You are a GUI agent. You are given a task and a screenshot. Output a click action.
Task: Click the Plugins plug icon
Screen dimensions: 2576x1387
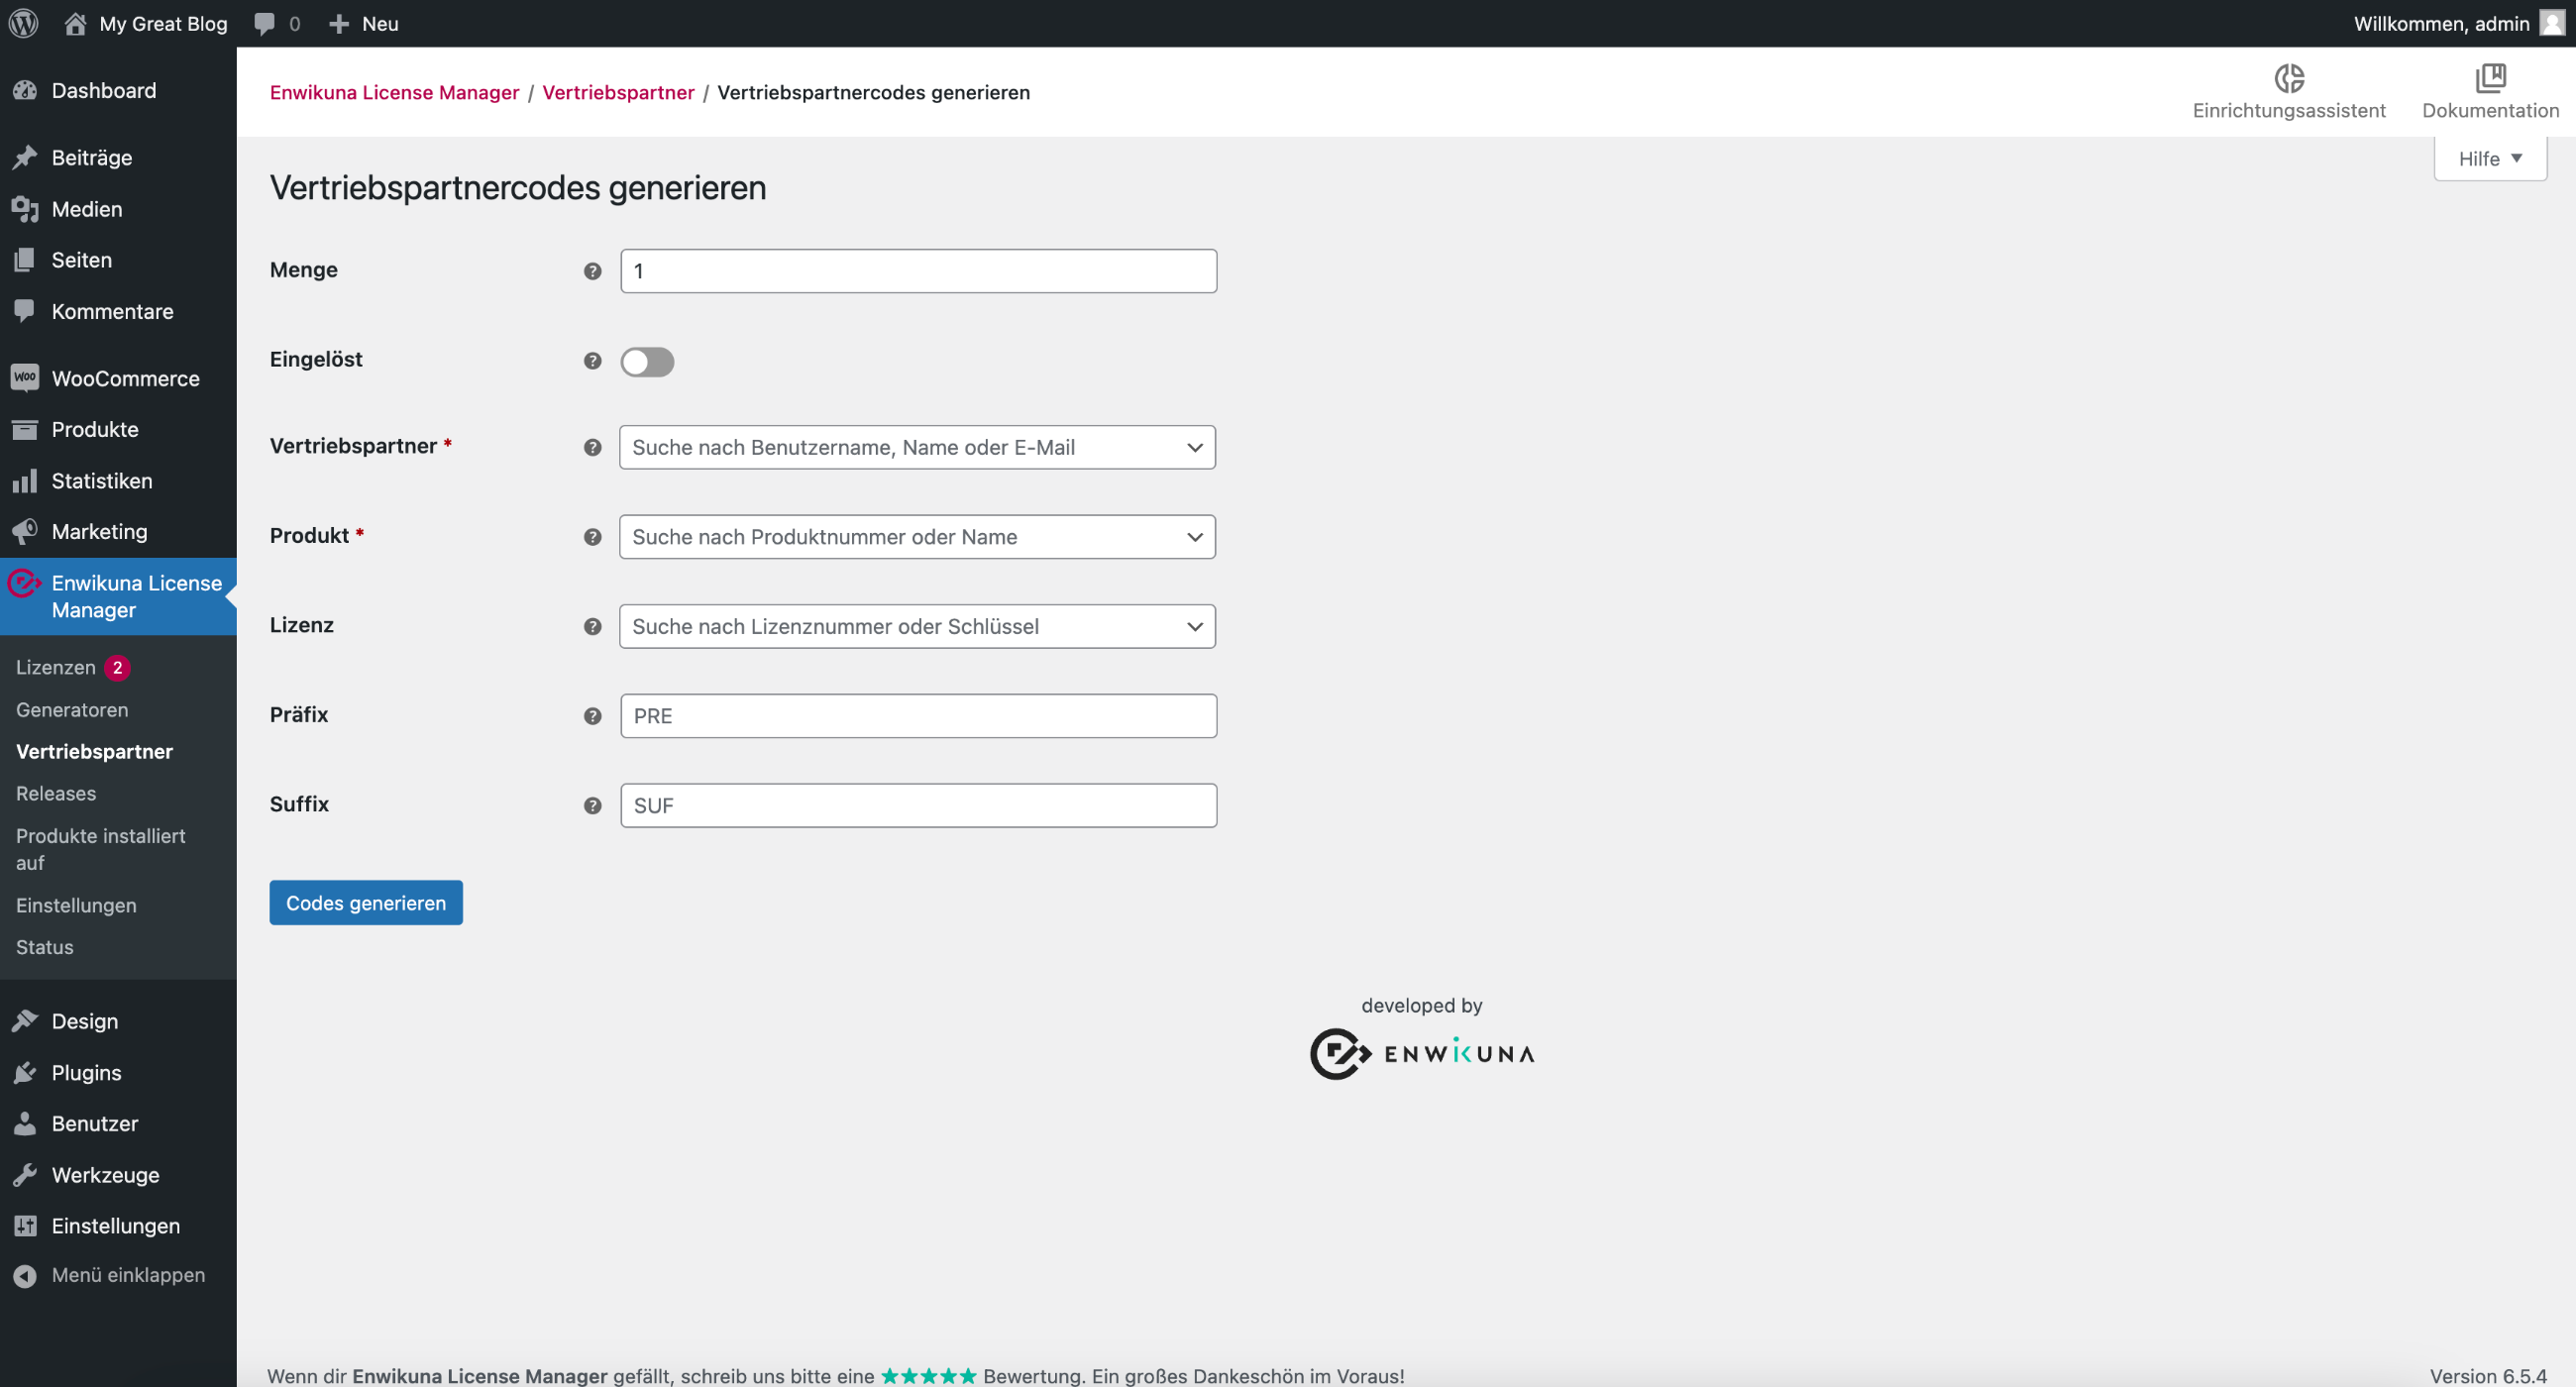point(25,1073)
